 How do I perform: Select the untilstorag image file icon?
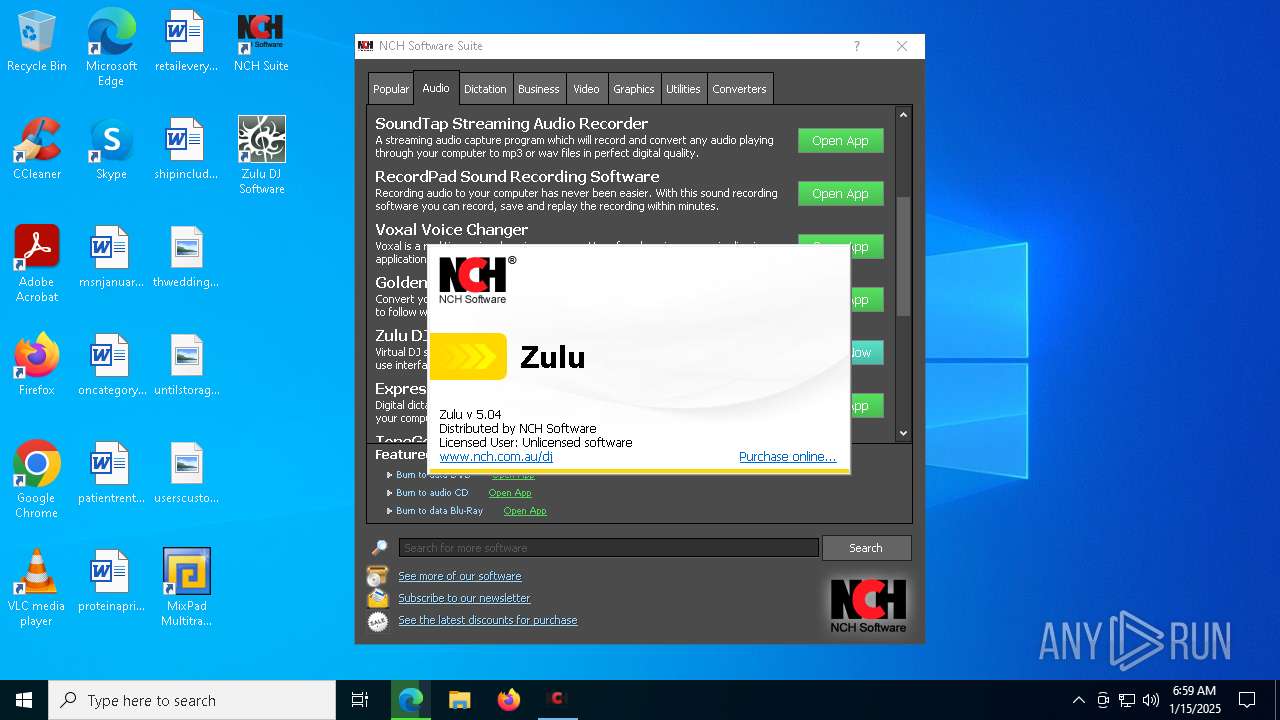click(x=186, y=365)
